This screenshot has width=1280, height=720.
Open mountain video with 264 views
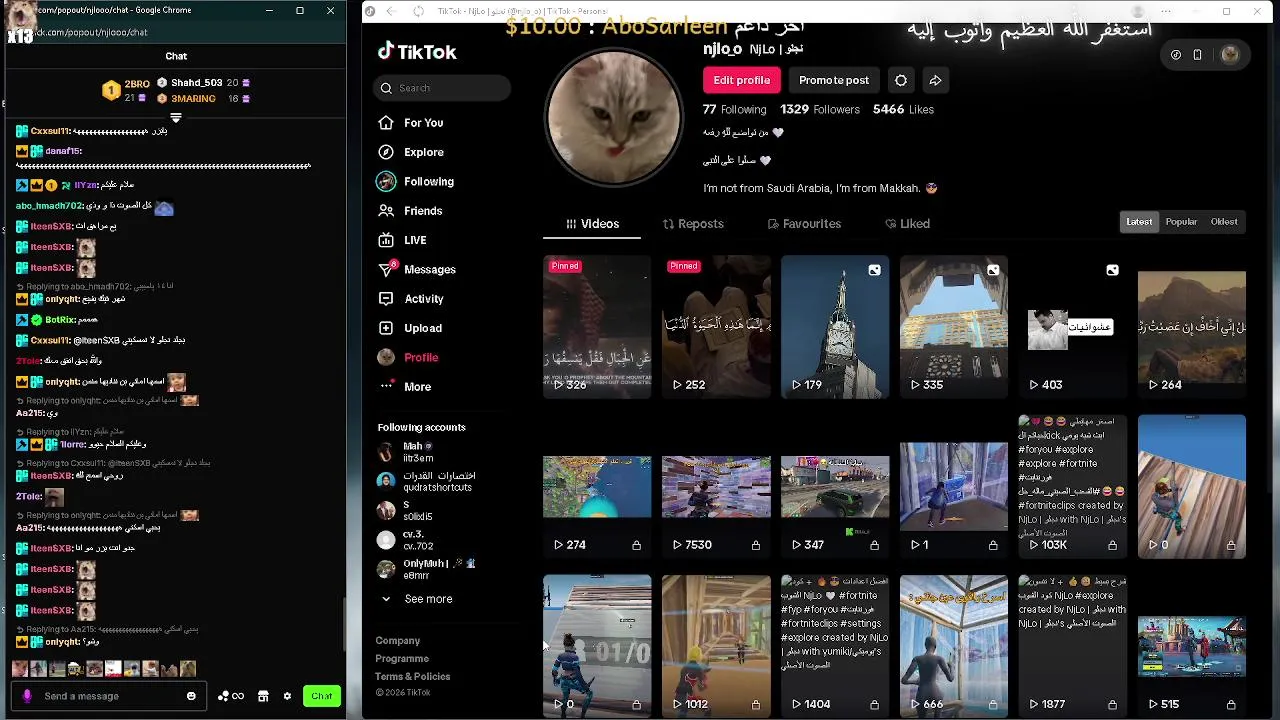[x=1192, y=327]
